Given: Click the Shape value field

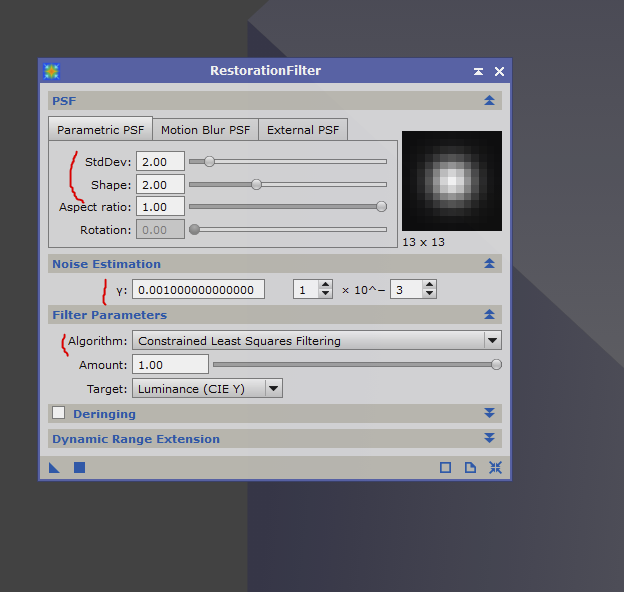Looking at the screenshot, I should [x=160, y=185].
